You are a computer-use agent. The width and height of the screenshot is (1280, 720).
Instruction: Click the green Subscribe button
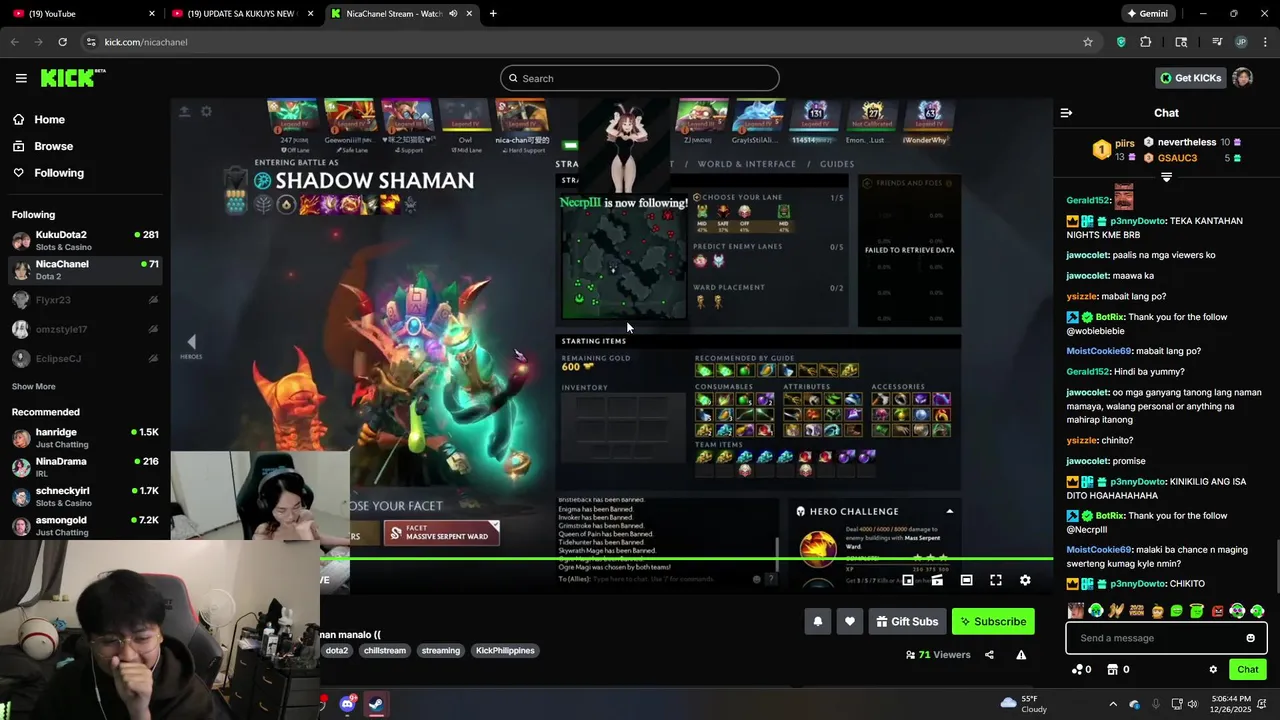(x=993, y=621)
